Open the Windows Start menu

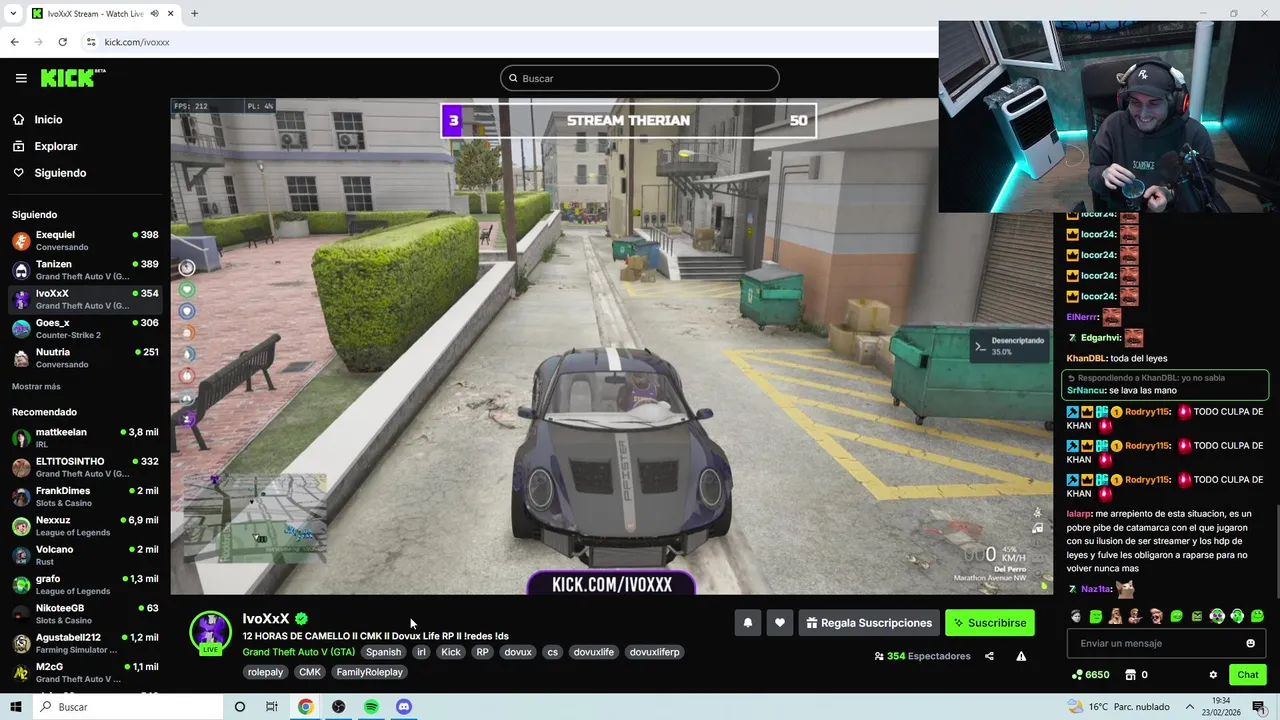point(15,707)
